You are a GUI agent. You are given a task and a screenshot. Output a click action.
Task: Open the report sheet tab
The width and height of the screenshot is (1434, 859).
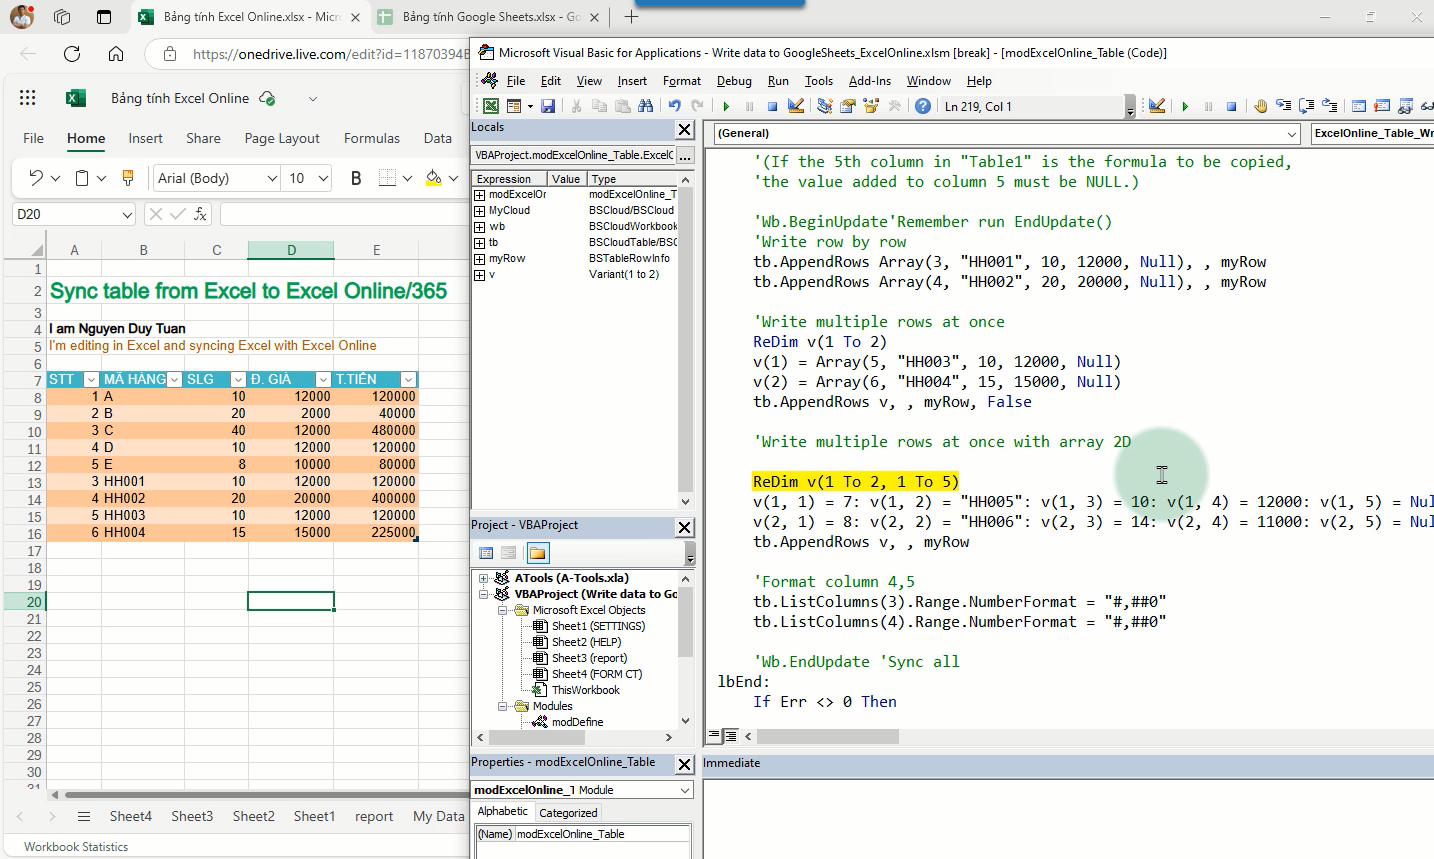tap(374, 816)
